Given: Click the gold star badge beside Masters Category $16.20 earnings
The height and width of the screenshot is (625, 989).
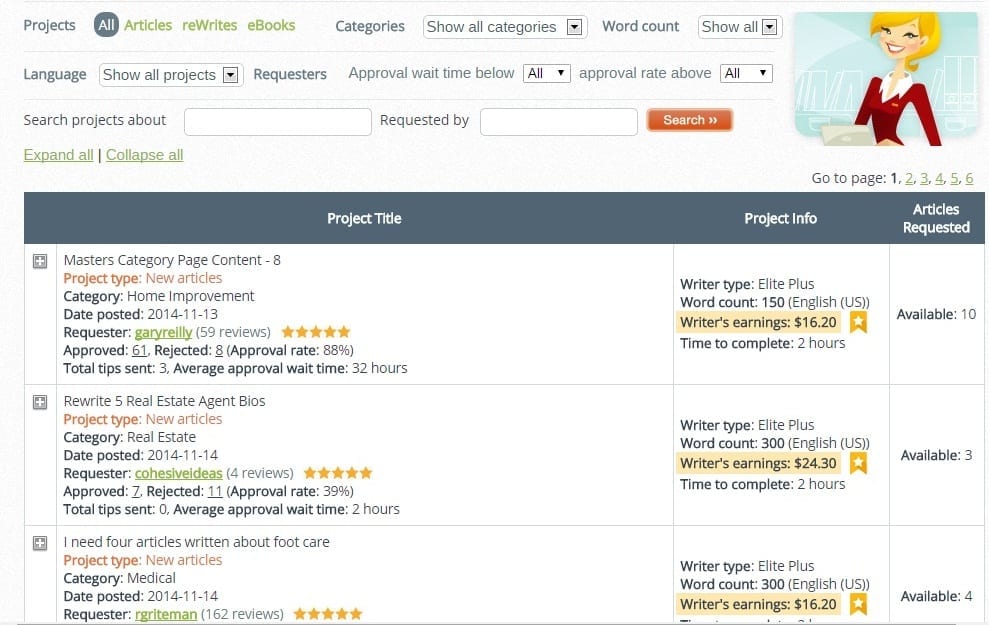Looking at the screenshot, I should [858, 322].
